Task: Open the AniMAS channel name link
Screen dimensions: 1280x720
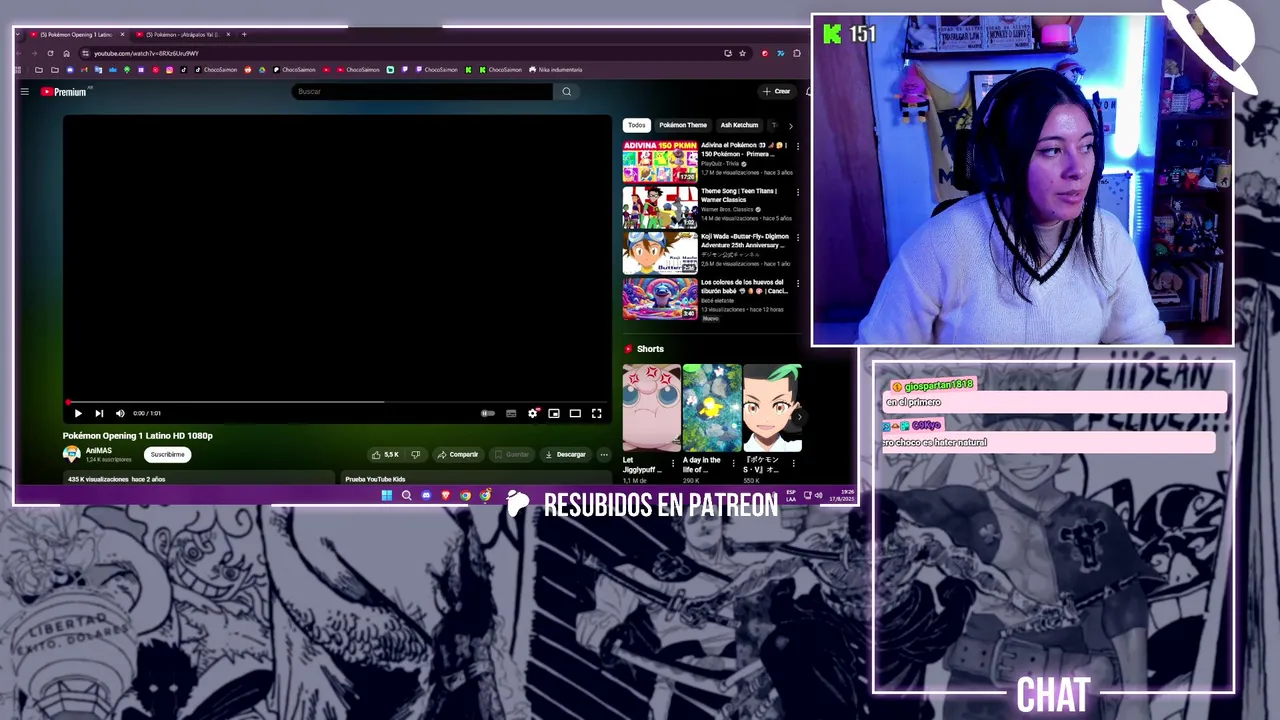Action: (x=99, y=450)
